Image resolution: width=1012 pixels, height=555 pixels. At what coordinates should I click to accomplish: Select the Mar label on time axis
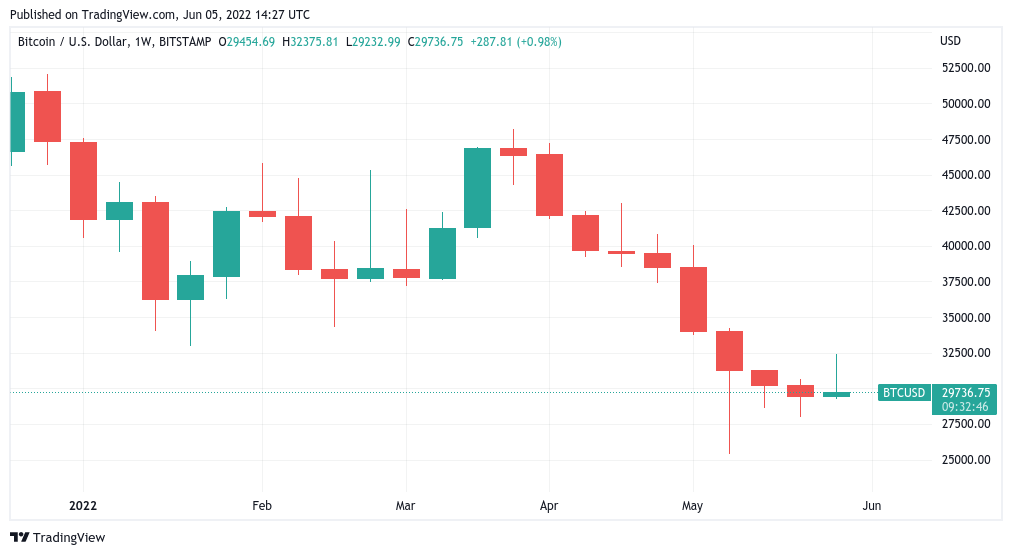[x=405, y=506]
